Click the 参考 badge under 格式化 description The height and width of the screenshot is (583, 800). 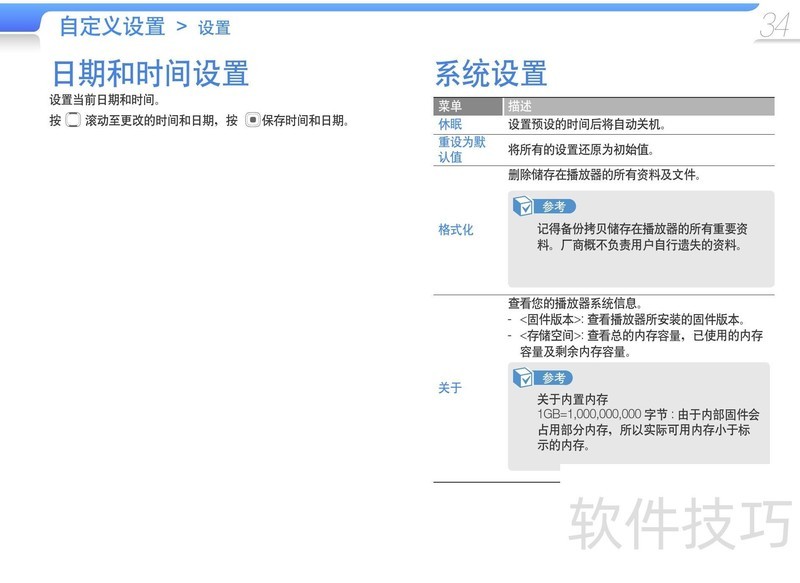pyautogui.click(x=555, y=207)
